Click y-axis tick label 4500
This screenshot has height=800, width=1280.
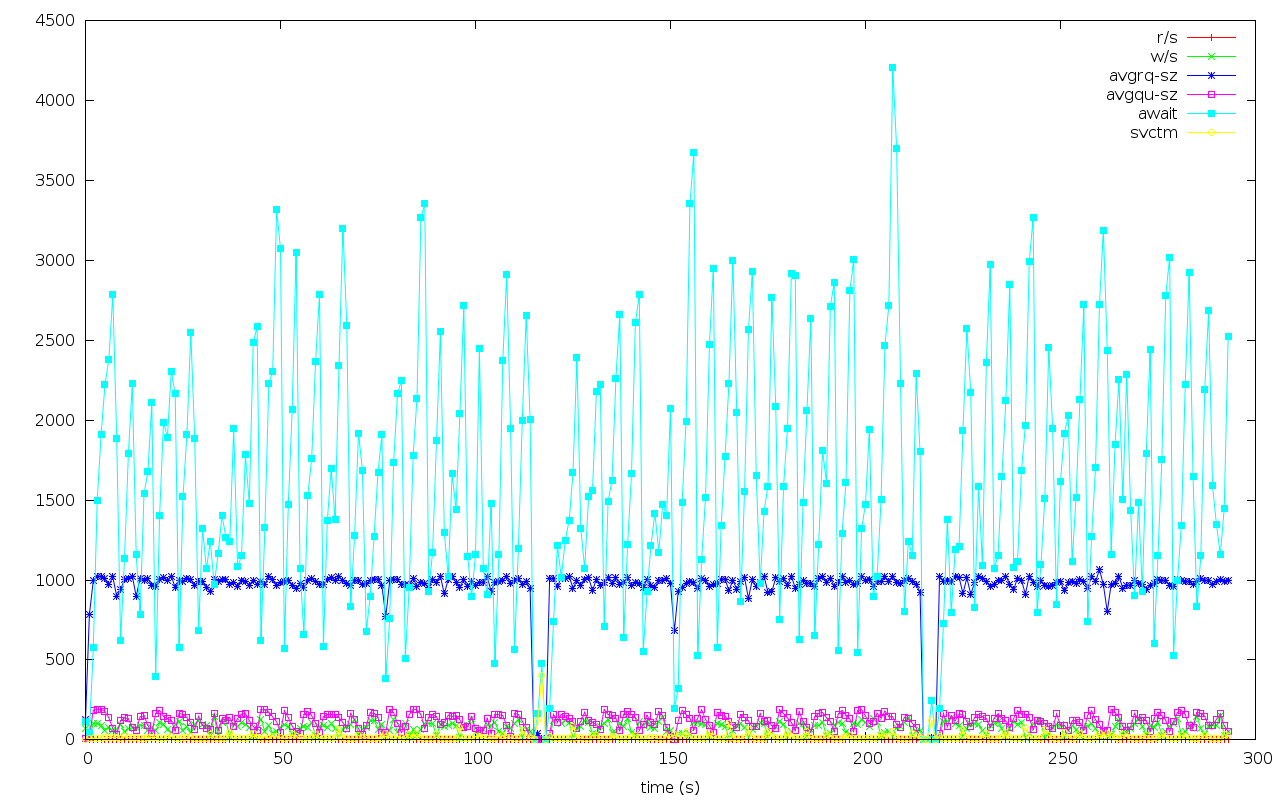(x=57, y=20)
